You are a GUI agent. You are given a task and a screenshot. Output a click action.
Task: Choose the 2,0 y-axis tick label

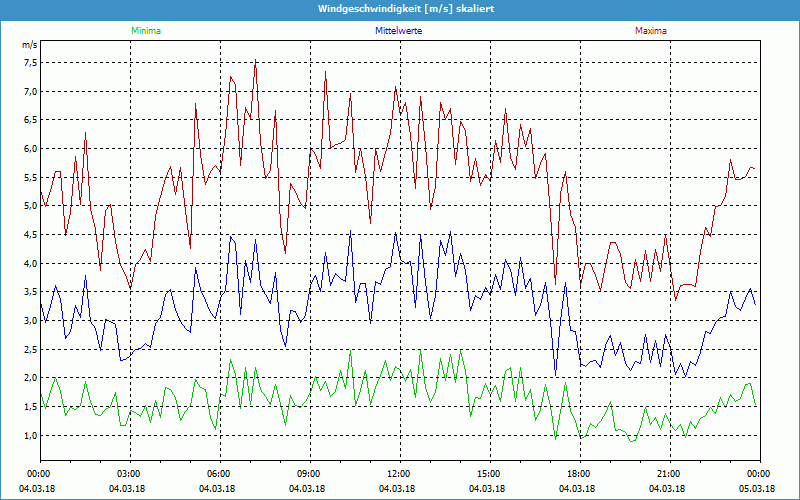coord(29,378)
